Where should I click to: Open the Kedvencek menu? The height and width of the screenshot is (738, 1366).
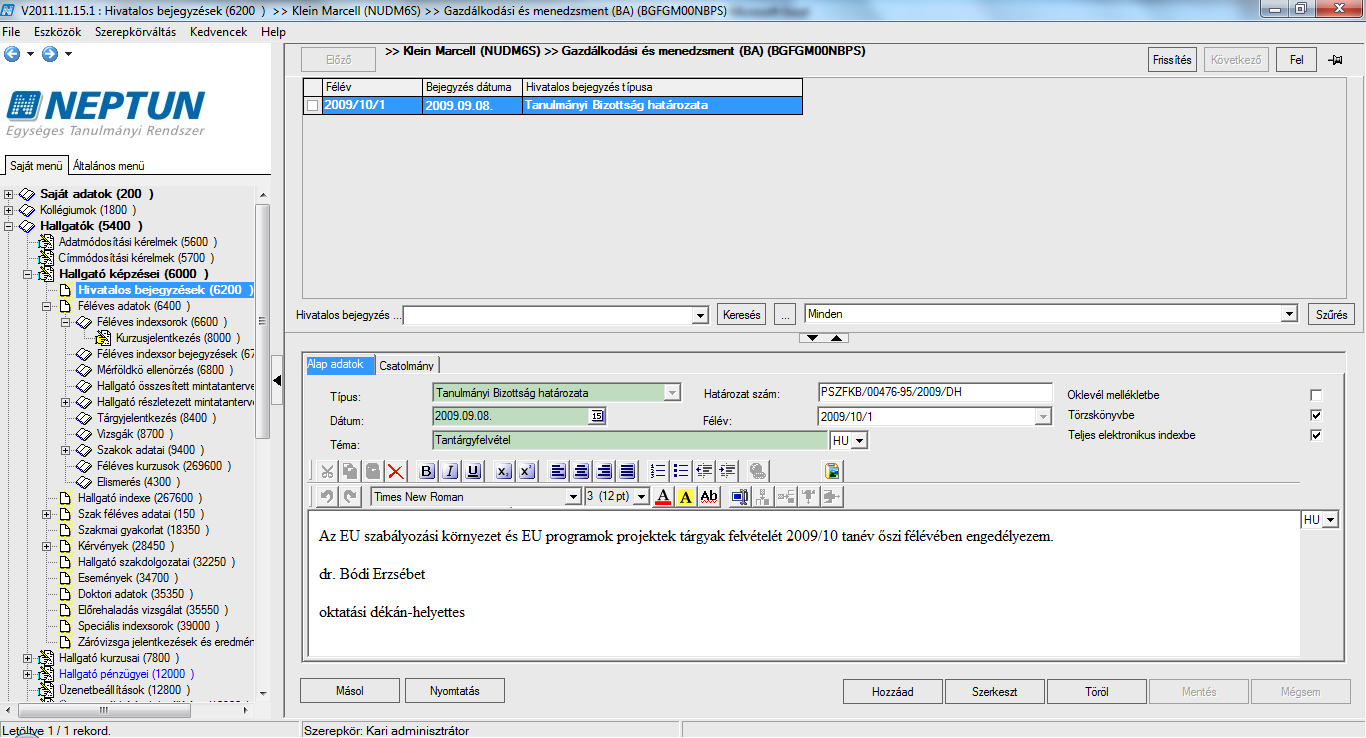[x=218, y=32]
